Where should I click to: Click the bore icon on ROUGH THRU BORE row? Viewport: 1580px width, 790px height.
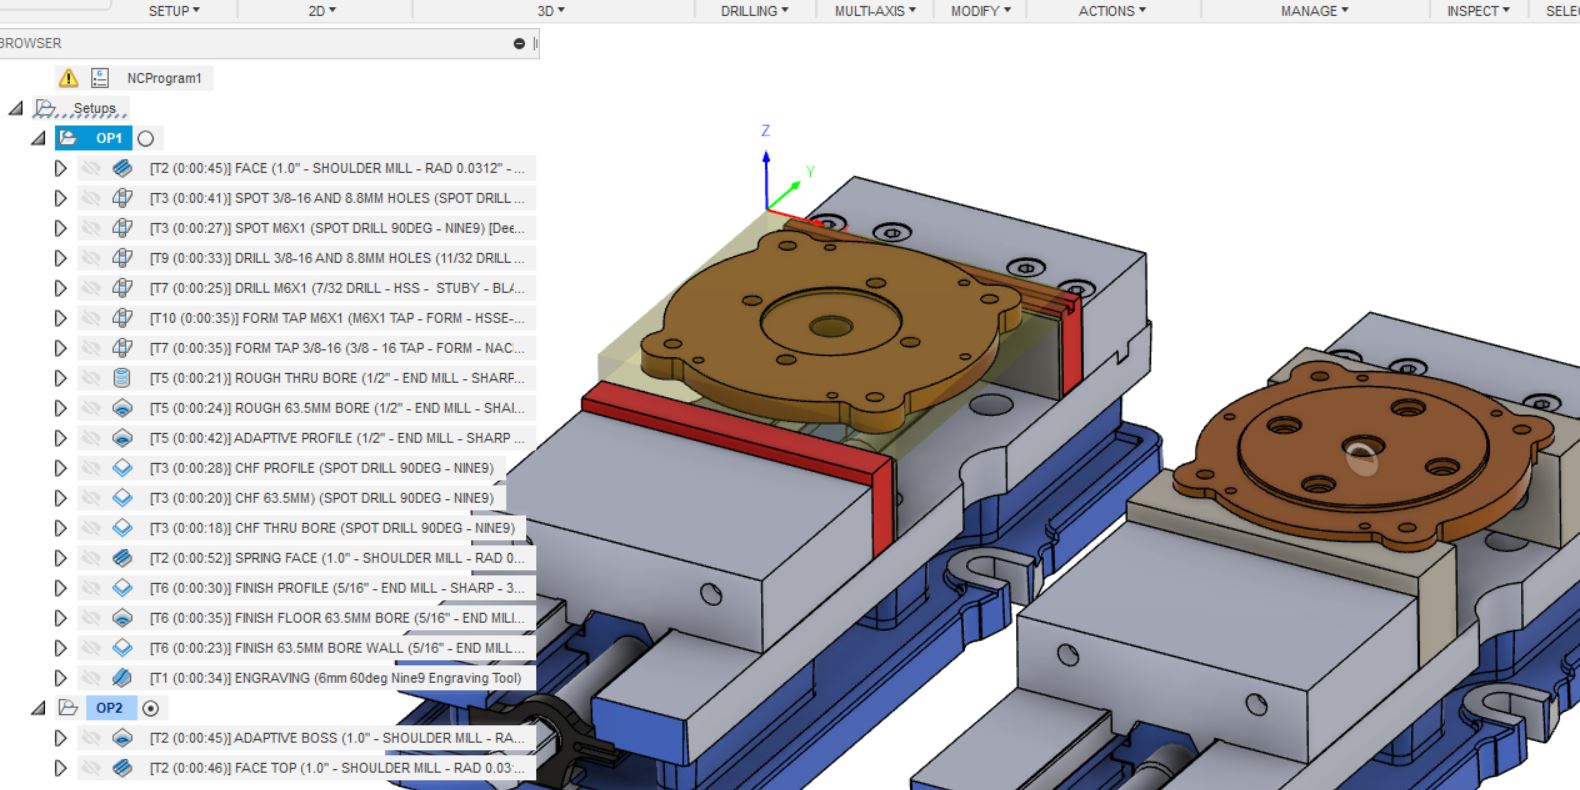(x=122, y=378)
